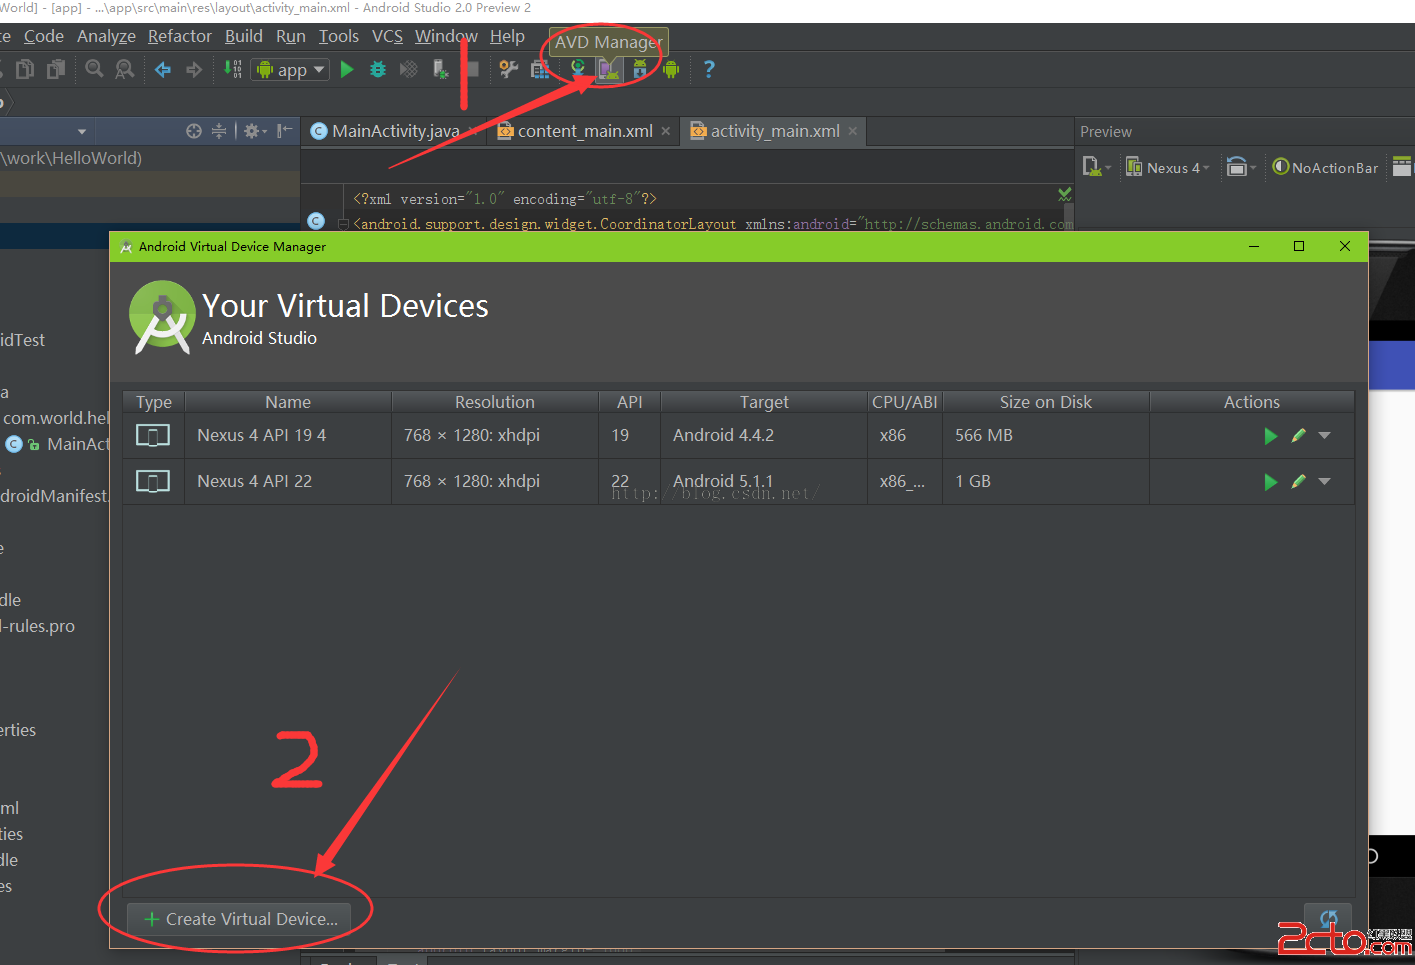This screenshot has width=1415, height=965.
Task: Click the Stop square button in toolbar
Action: point(472,69)
